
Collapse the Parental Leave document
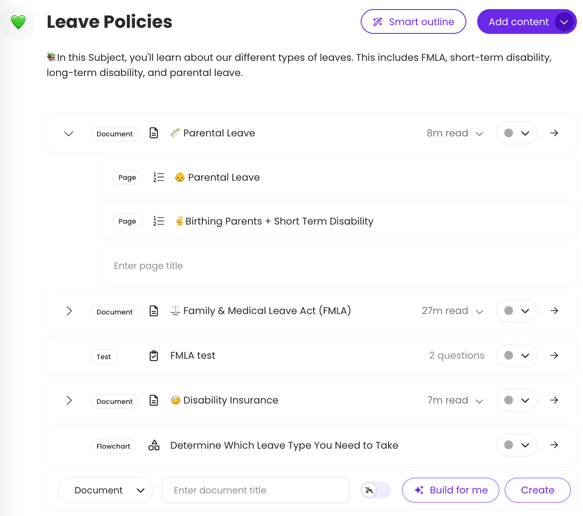pyautogui.click(x=68, y=133)
